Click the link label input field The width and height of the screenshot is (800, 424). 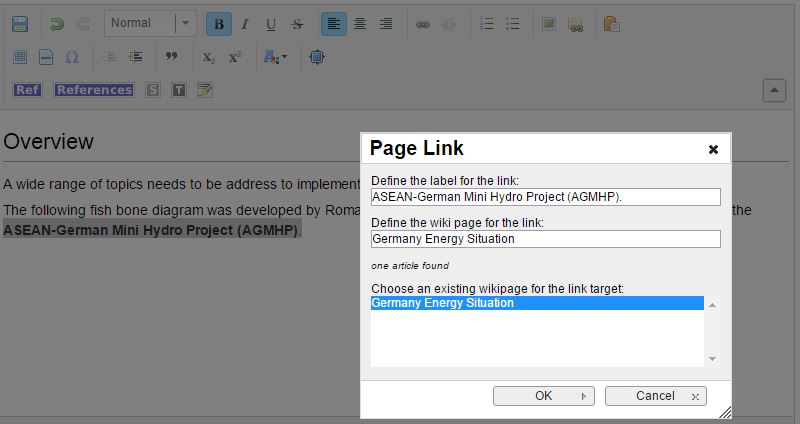coord(545,197)
